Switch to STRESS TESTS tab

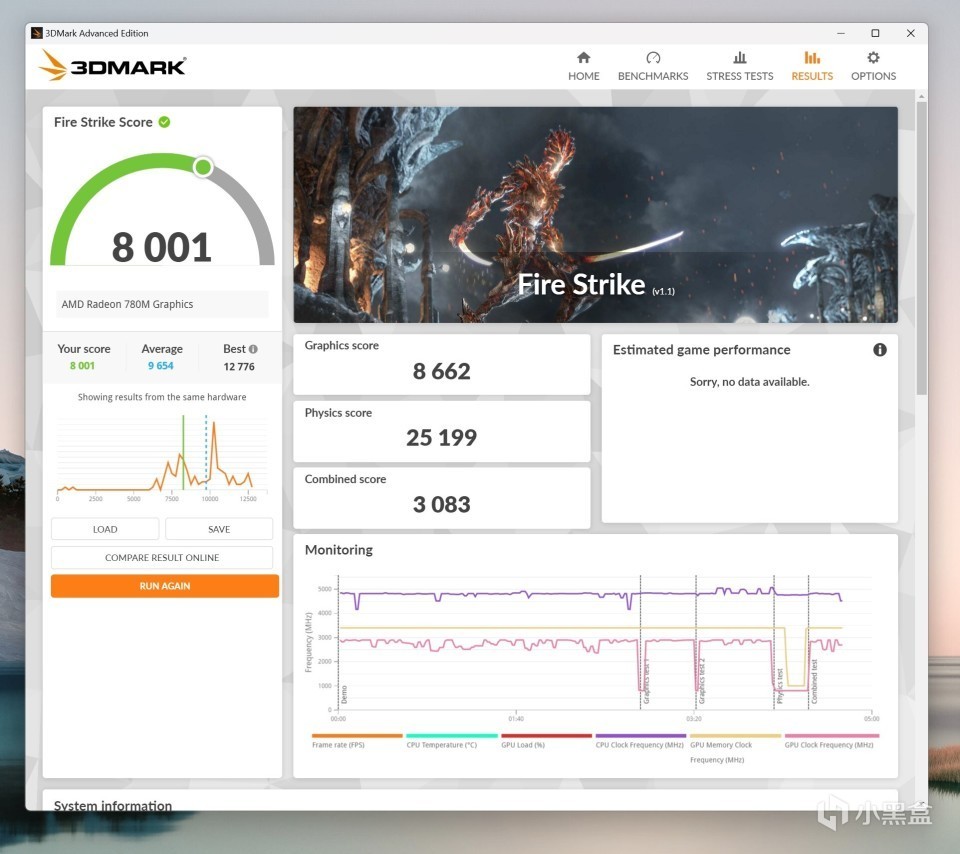click(740, 66)
